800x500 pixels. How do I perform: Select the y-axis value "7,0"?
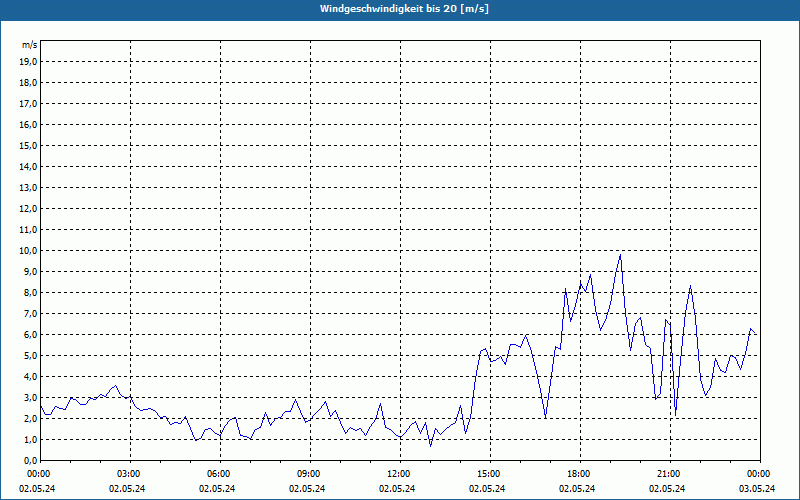click(x=30, y=314)
